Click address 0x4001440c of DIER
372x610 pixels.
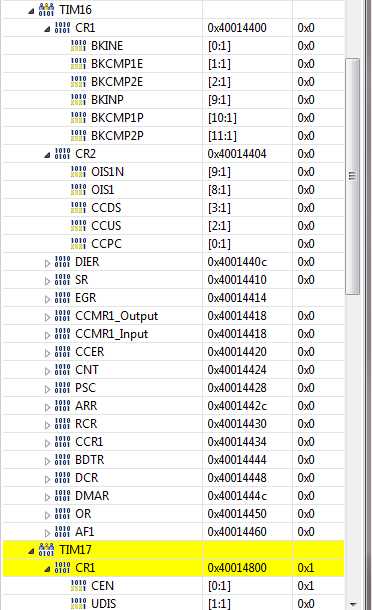point(237,262)
